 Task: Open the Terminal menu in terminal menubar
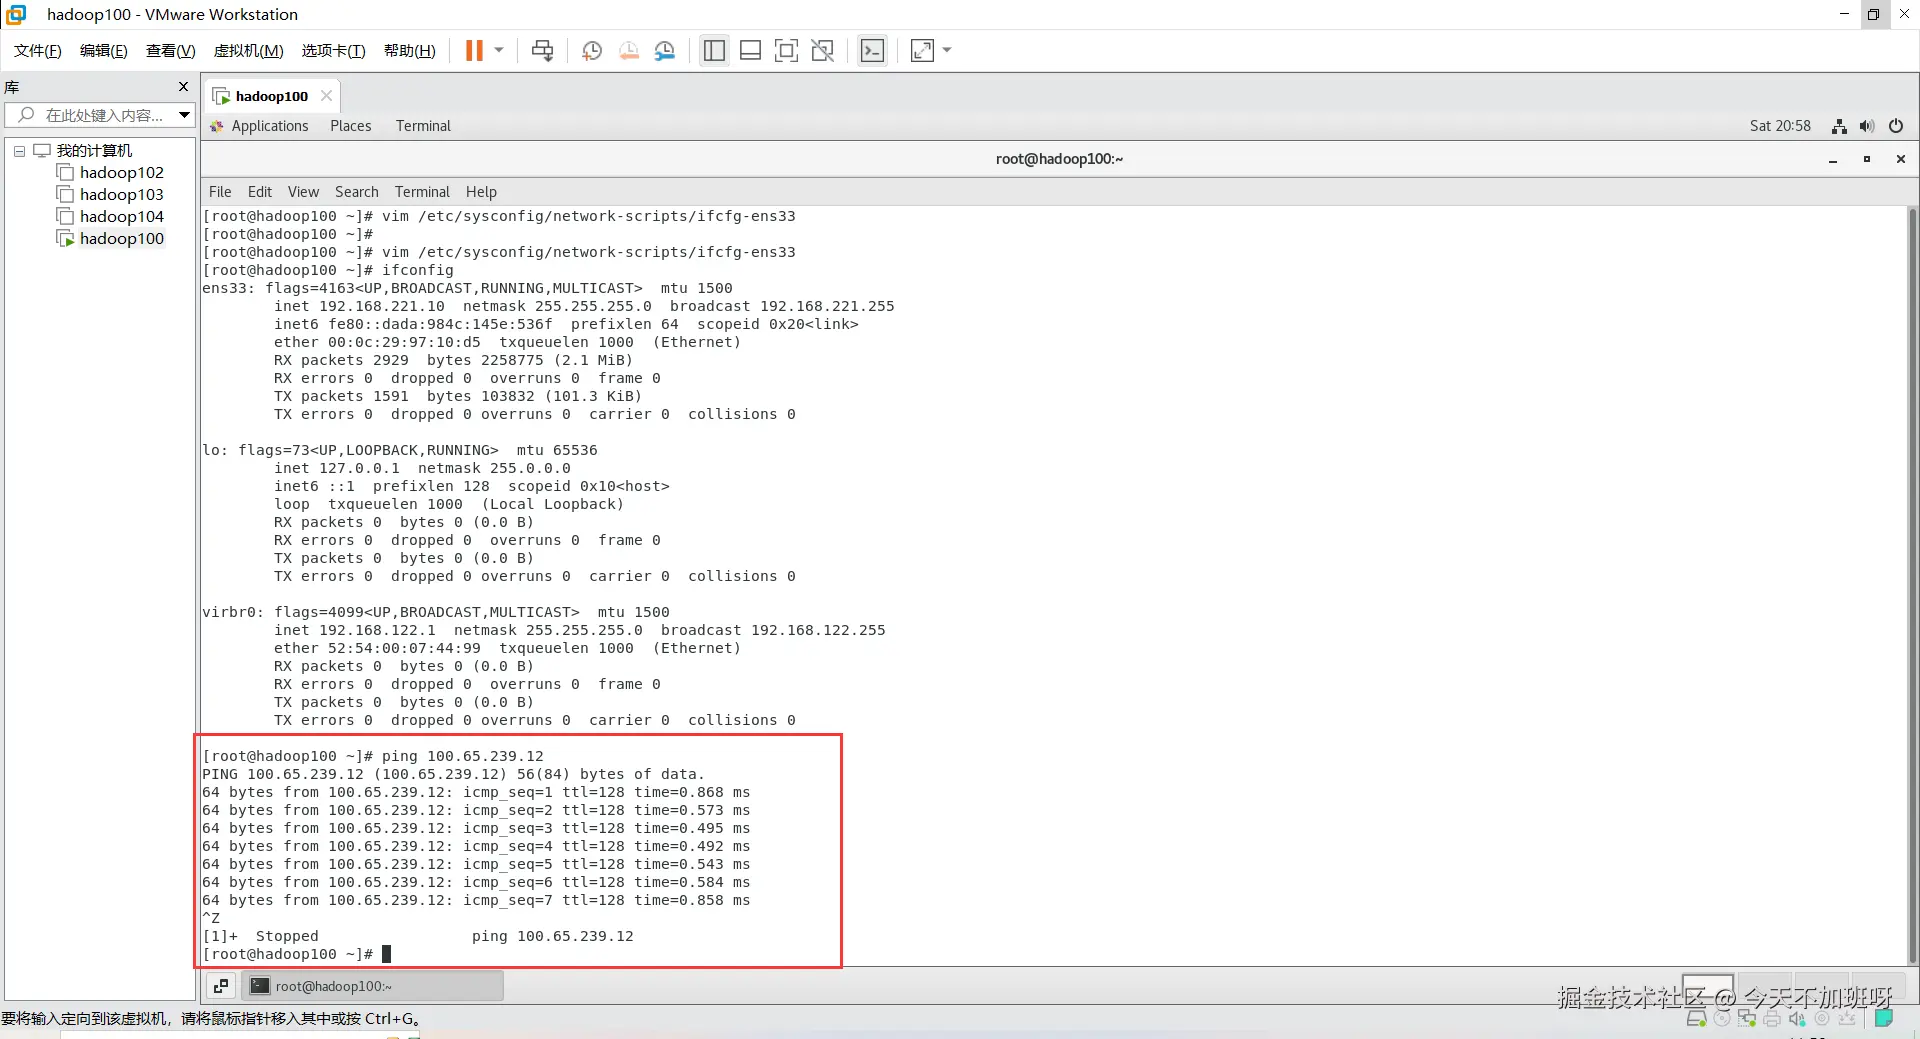[422, 192]
